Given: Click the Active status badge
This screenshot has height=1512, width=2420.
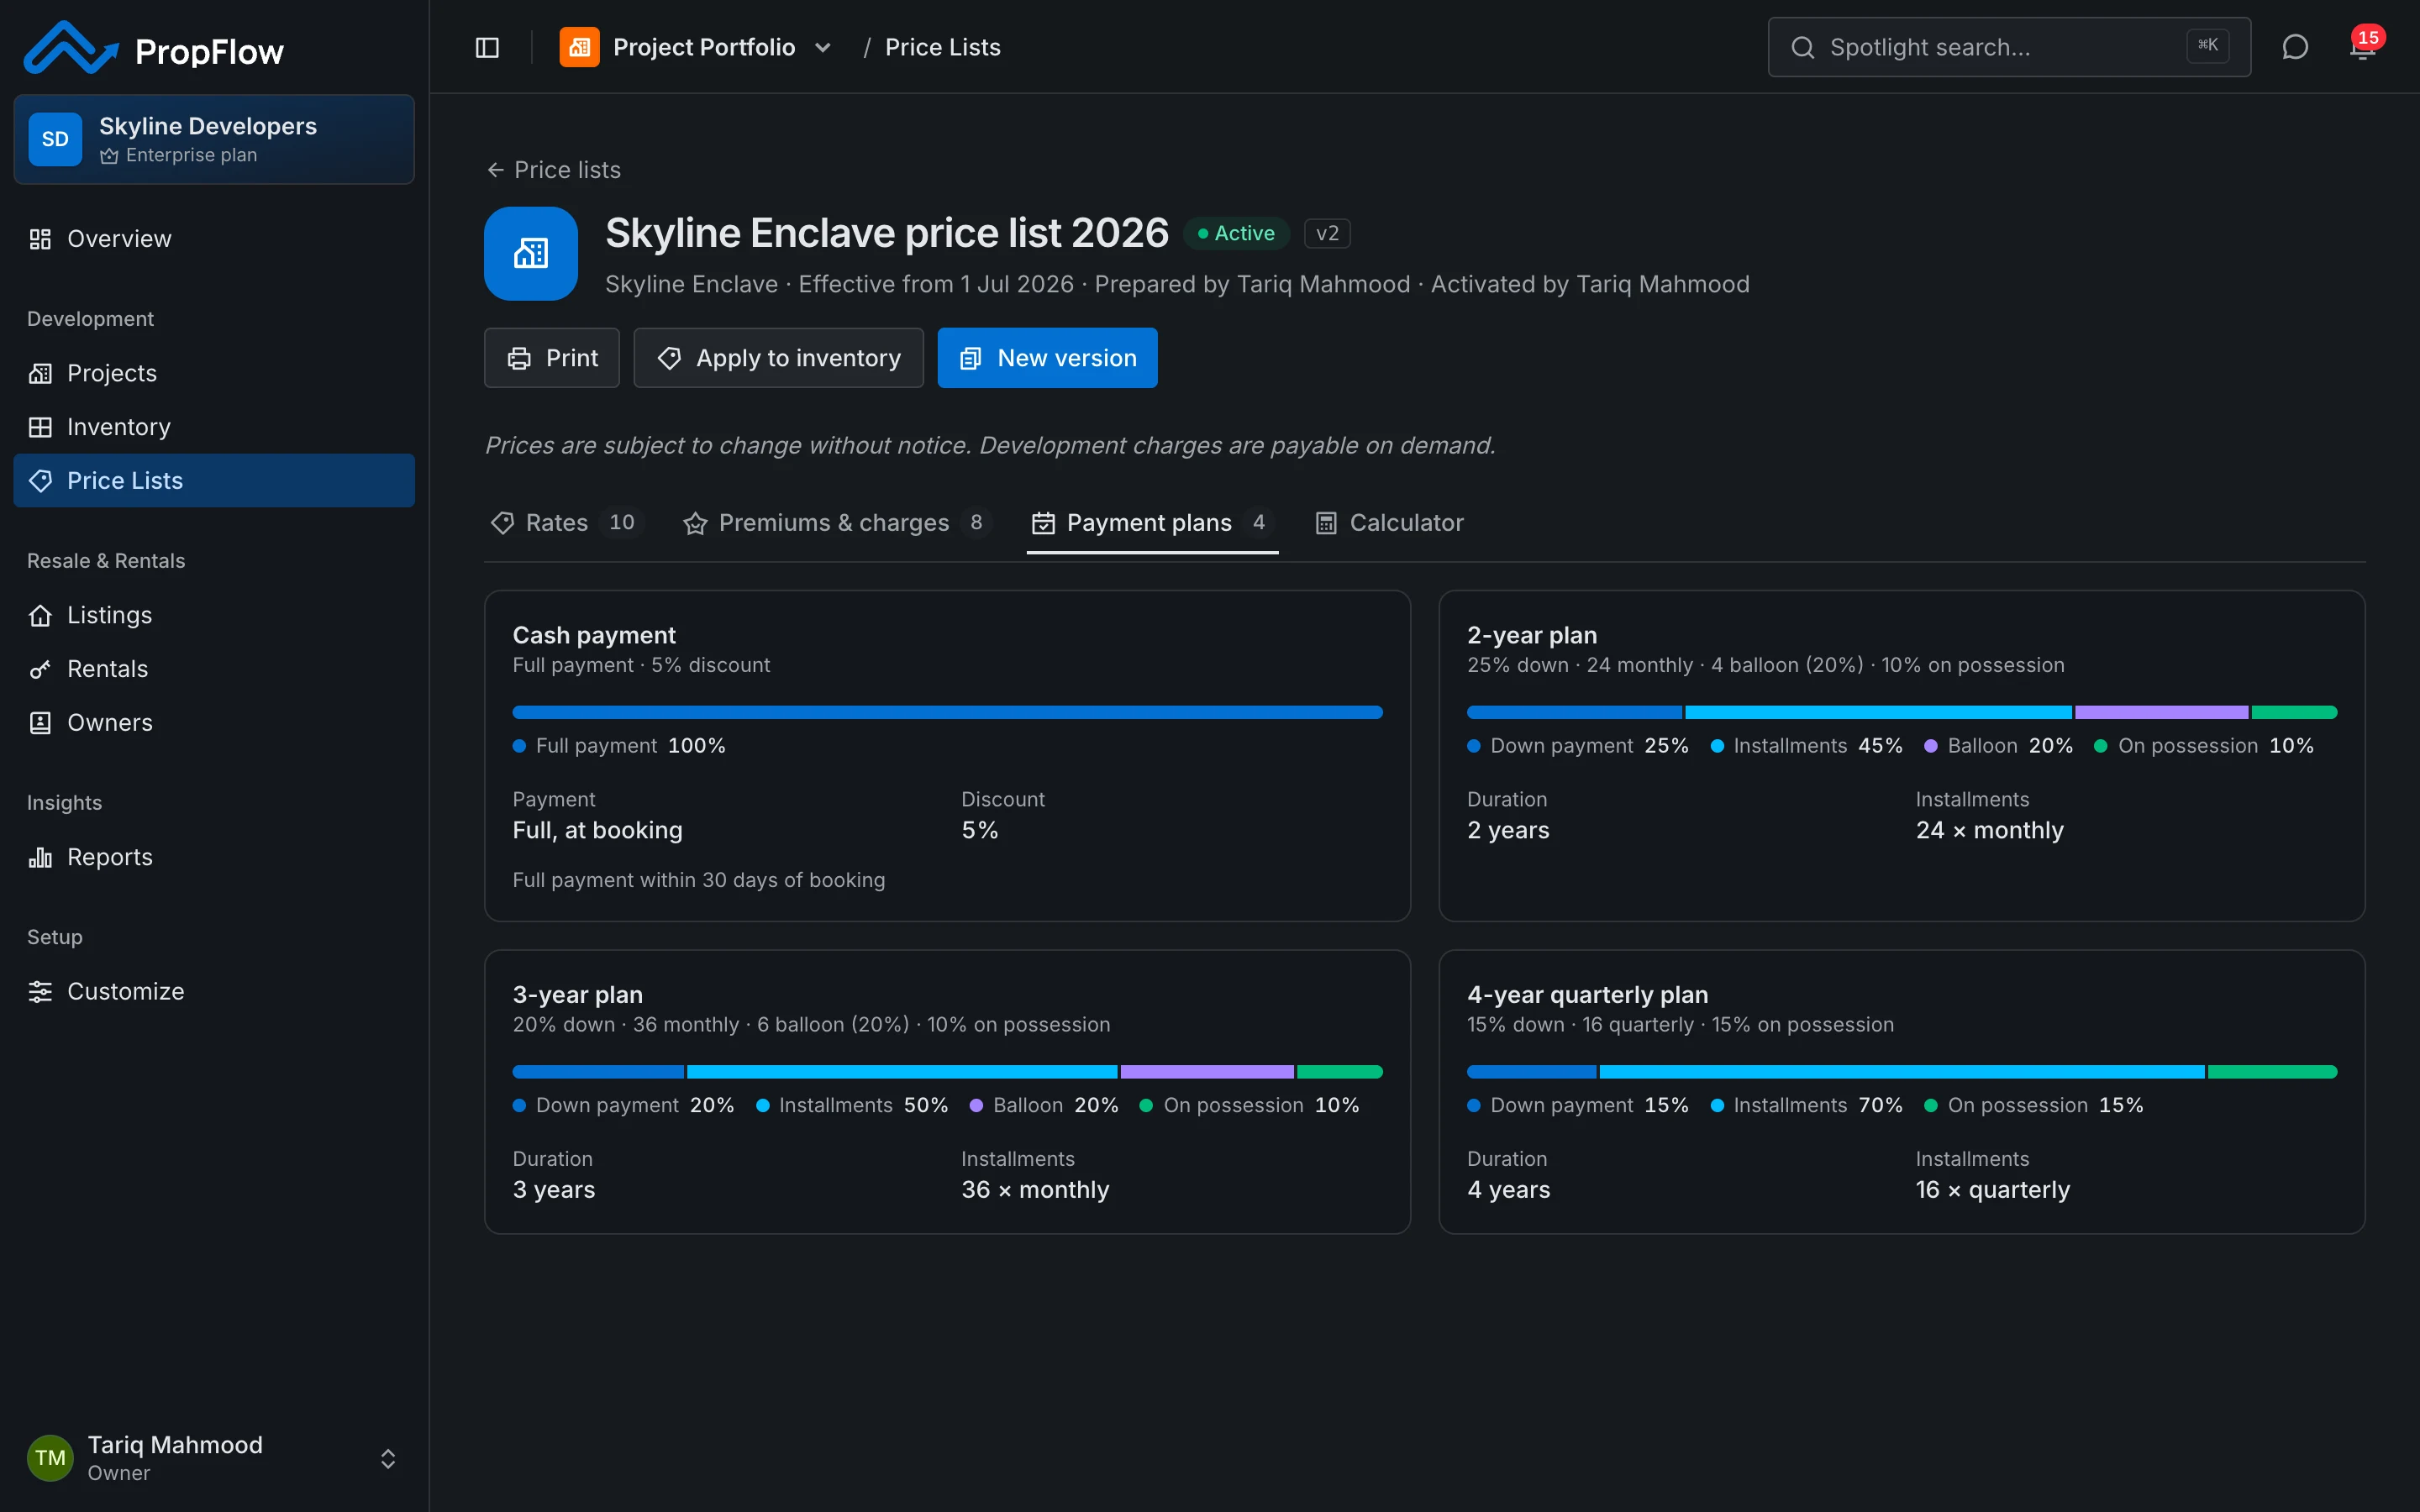Looking at the screenshot, I should pyautogui.click(x=1236, y=233).
